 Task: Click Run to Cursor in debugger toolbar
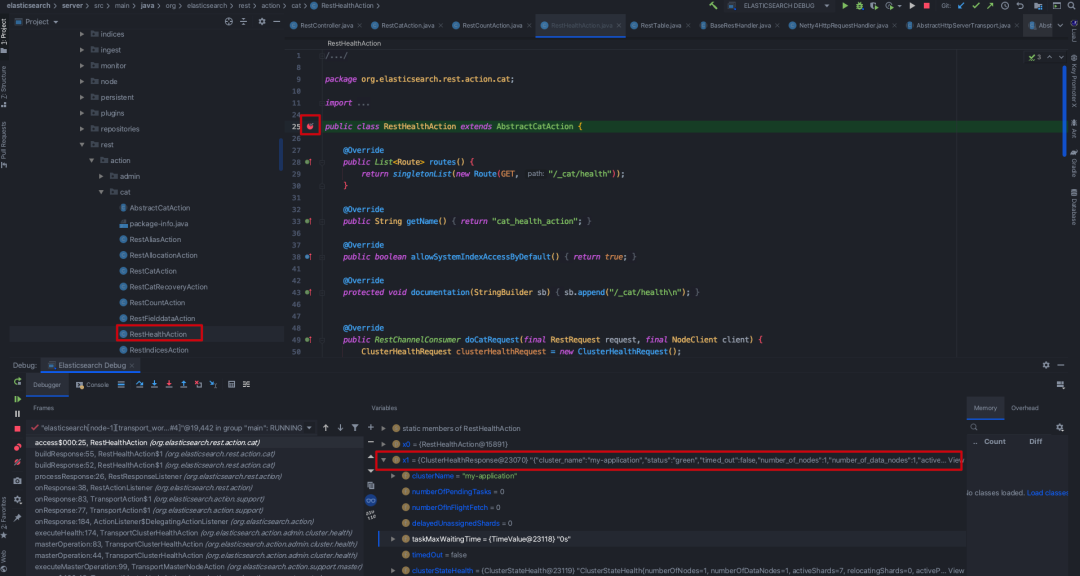tap(213, 384)
